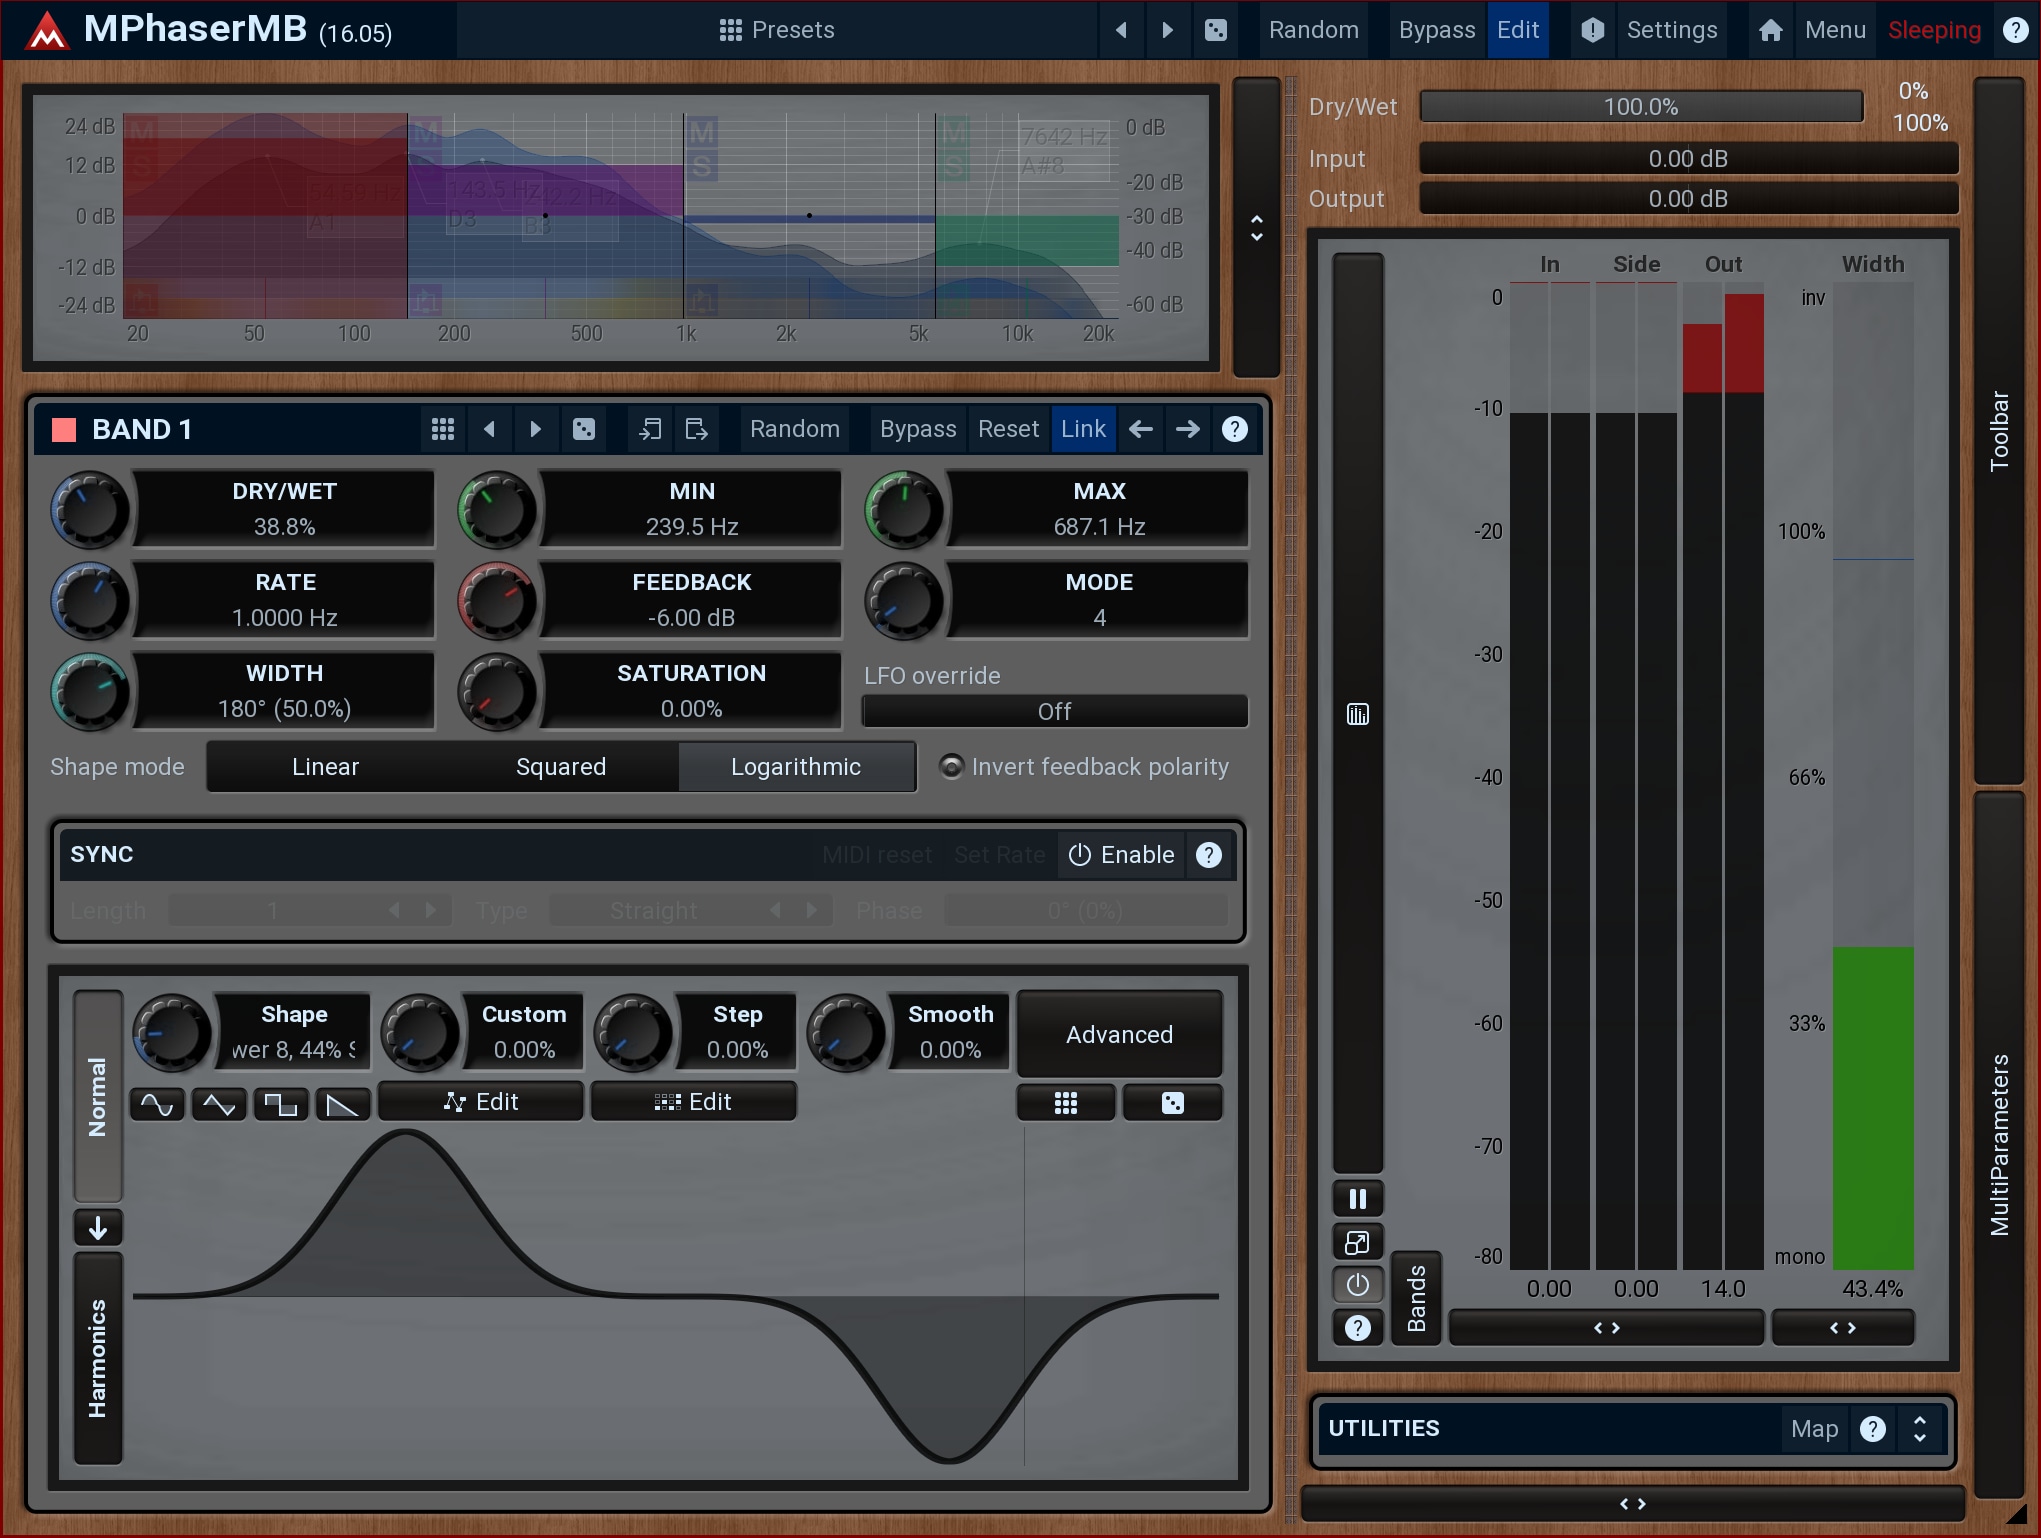This screenshot has width=2041, height=1538.
Task: Click the top bar random preset dice icon
Action: click(x=1216, y=30)
